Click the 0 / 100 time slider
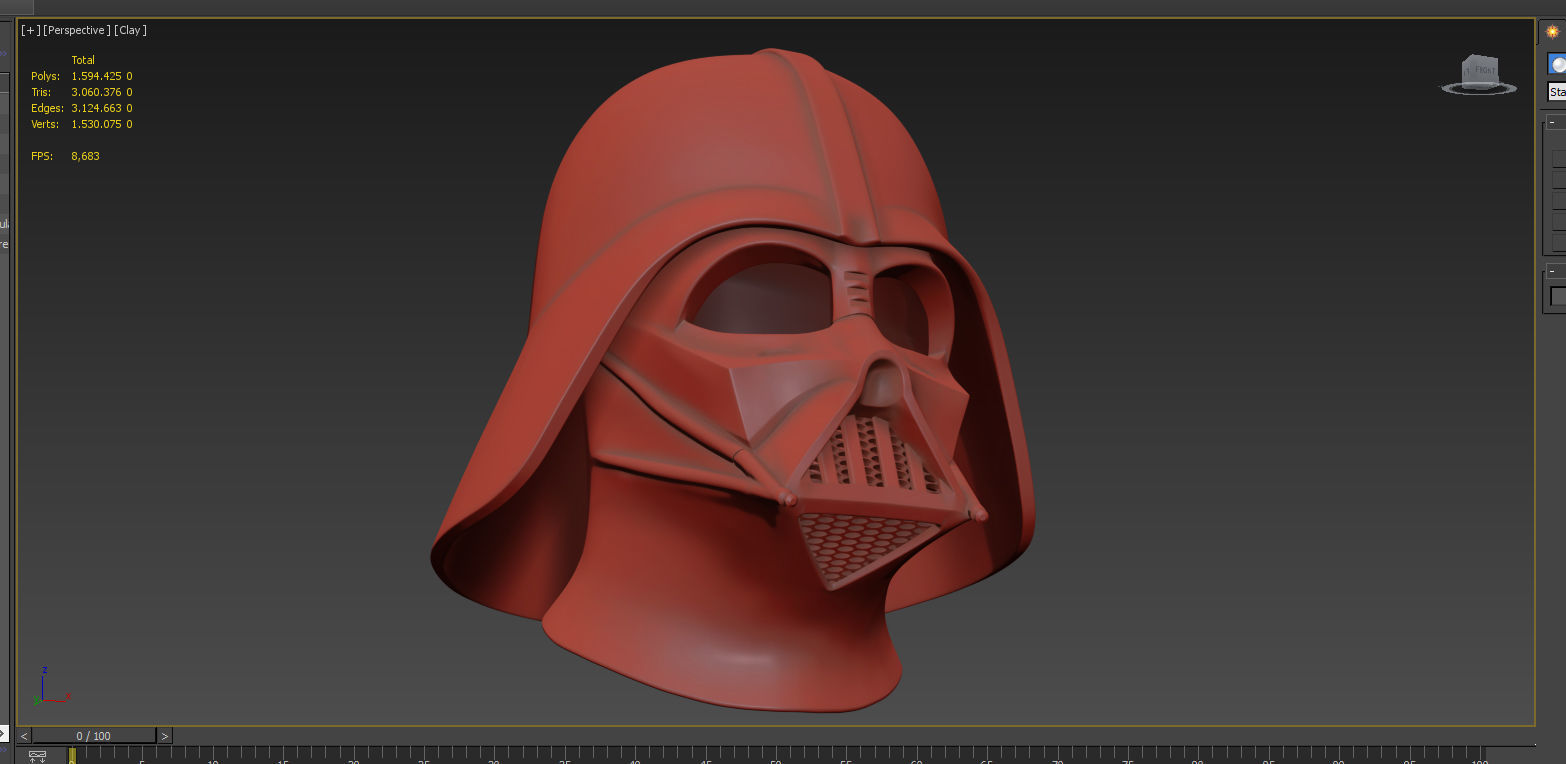Image resolution: width=1566 pixels, height=764 pixels. 94,735
